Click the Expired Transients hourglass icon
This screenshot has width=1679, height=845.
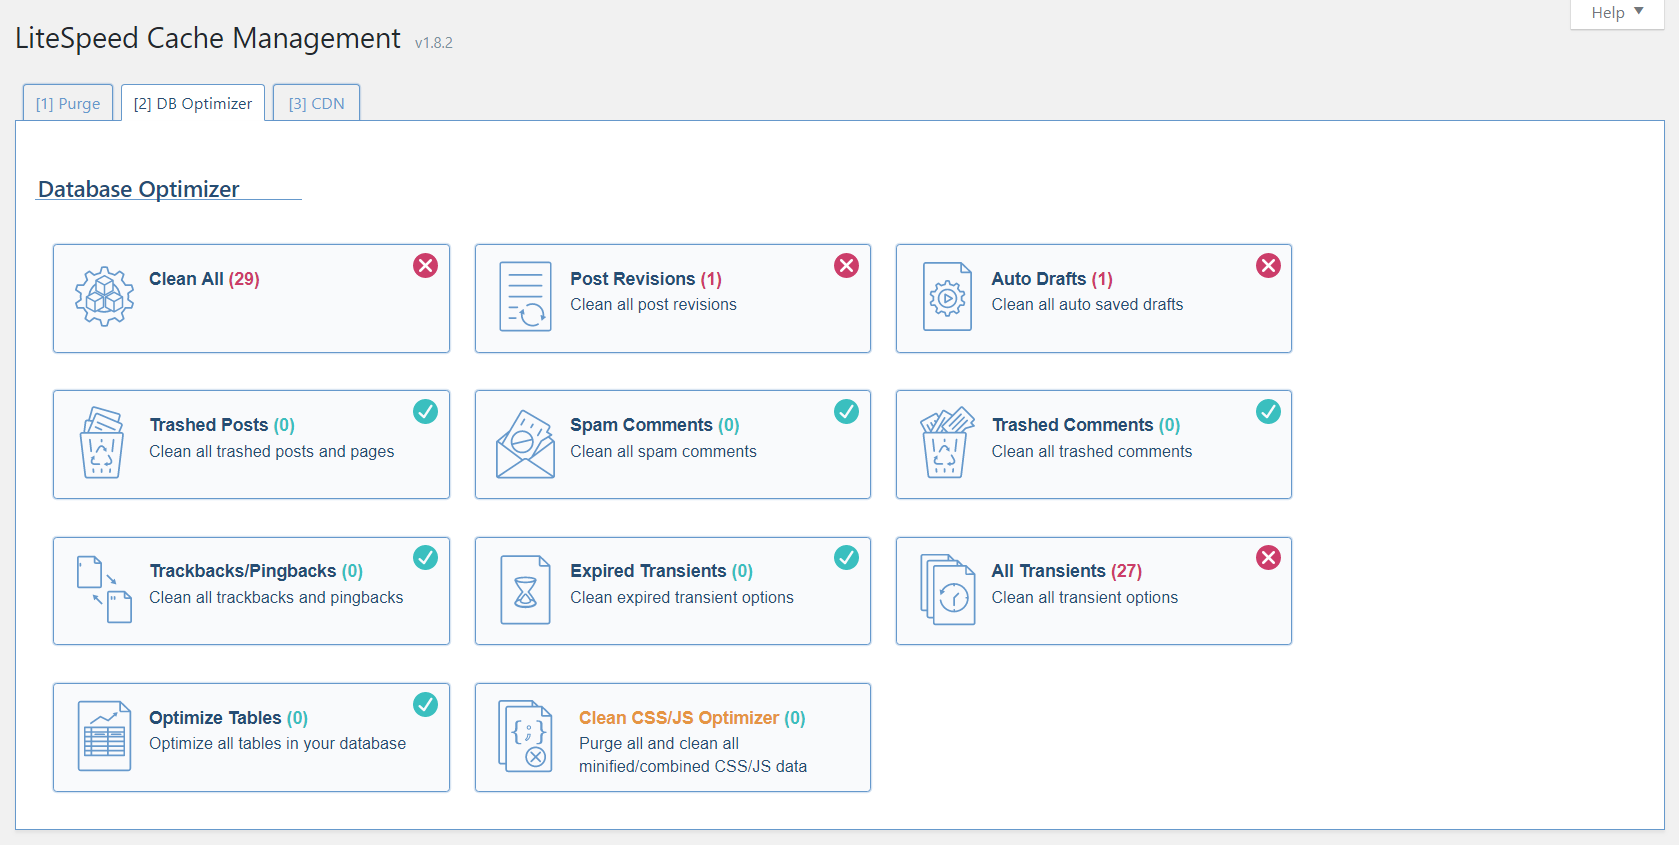525,590
